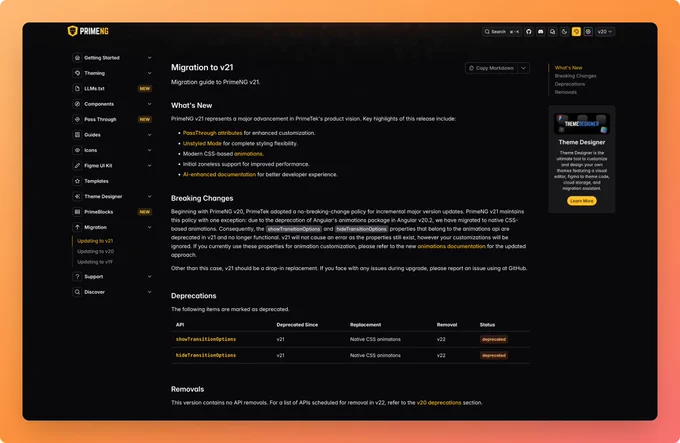Expand the Theming section chevron
This screenshot has width=680, height=443.
click(x=149, y=73)
